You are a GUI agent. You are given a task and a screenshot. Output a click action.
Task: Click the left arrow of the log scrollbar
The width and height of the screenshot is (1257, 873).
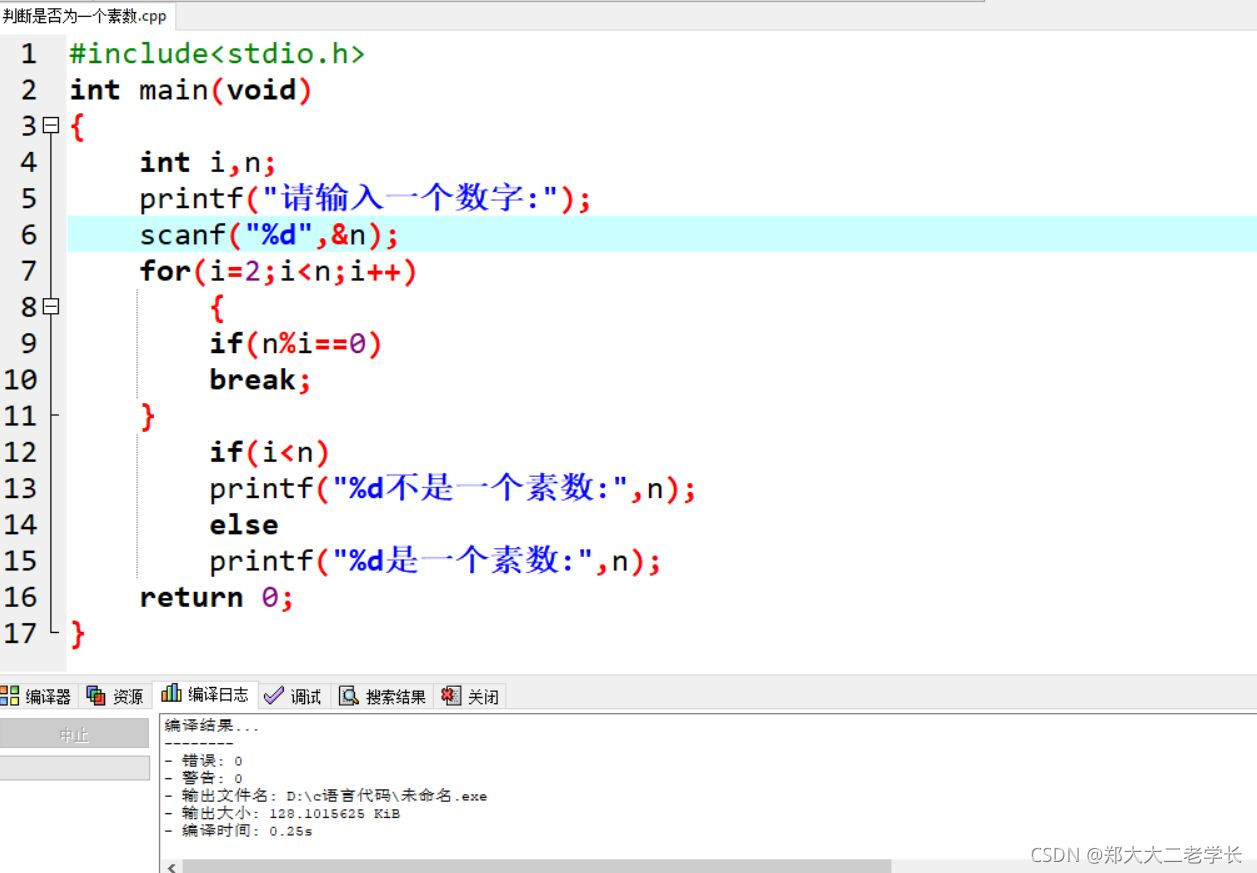(x=171, y=867)
